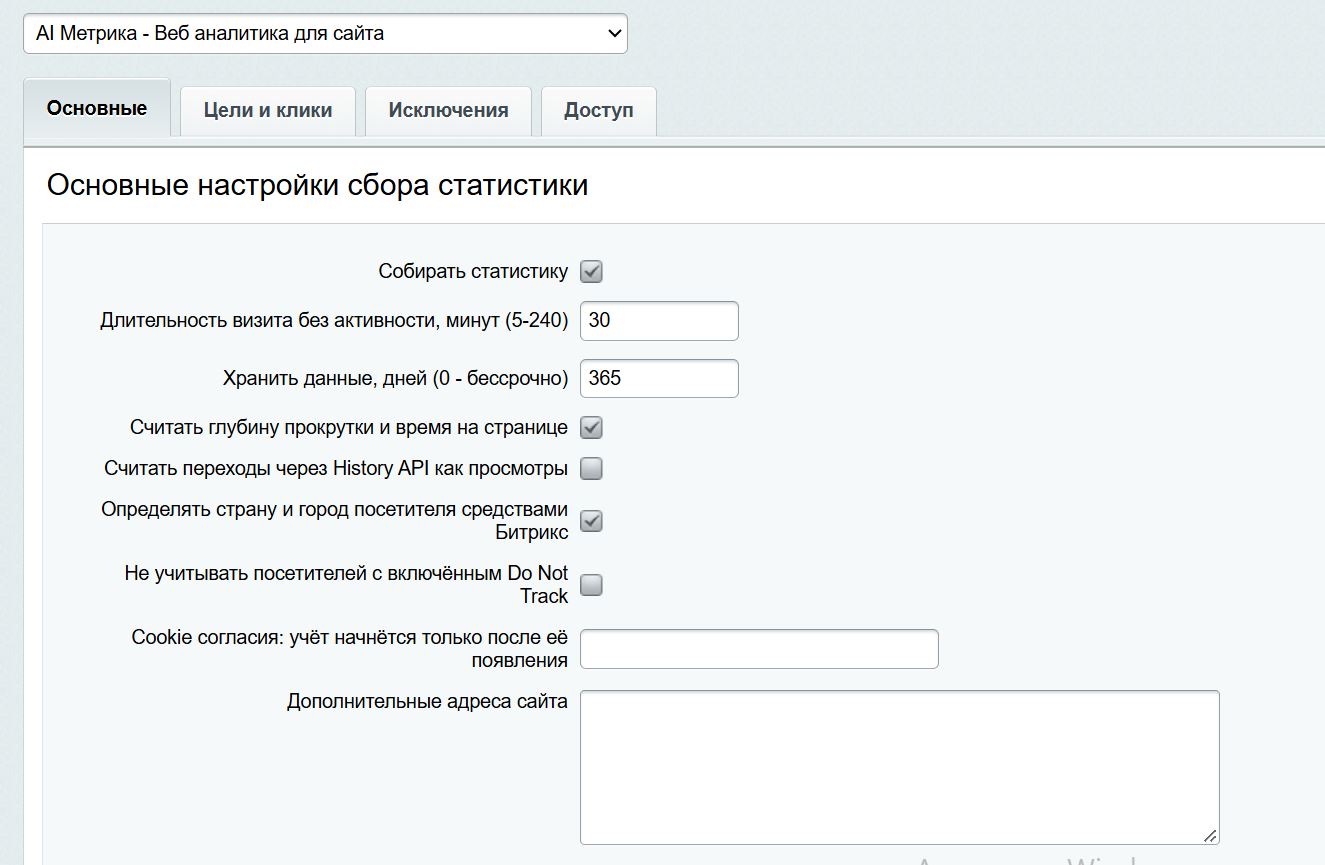Image resolution: width=1325 pixels, height=865 pixels.
Task: Open the Цели и клики tab
Action: pyautogui.click(x=268, y=110)
